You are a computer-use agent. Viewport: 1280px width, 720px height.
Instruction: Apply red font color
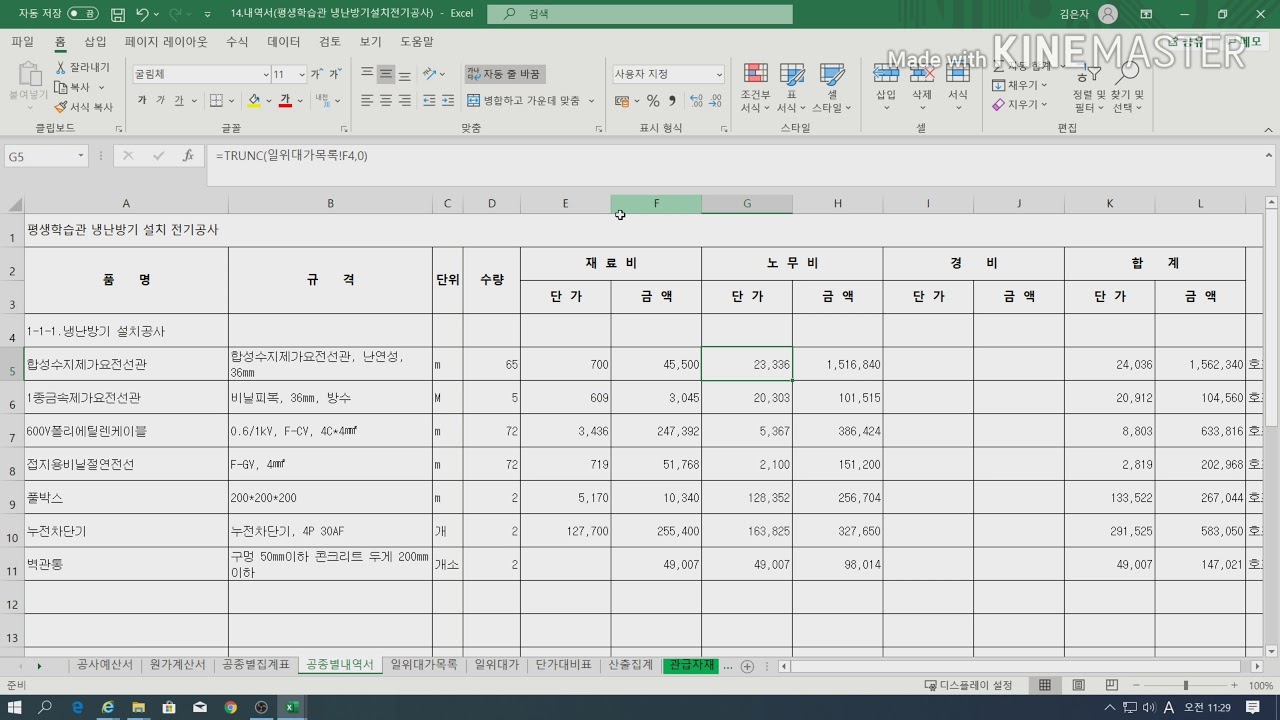click(285, 101)
